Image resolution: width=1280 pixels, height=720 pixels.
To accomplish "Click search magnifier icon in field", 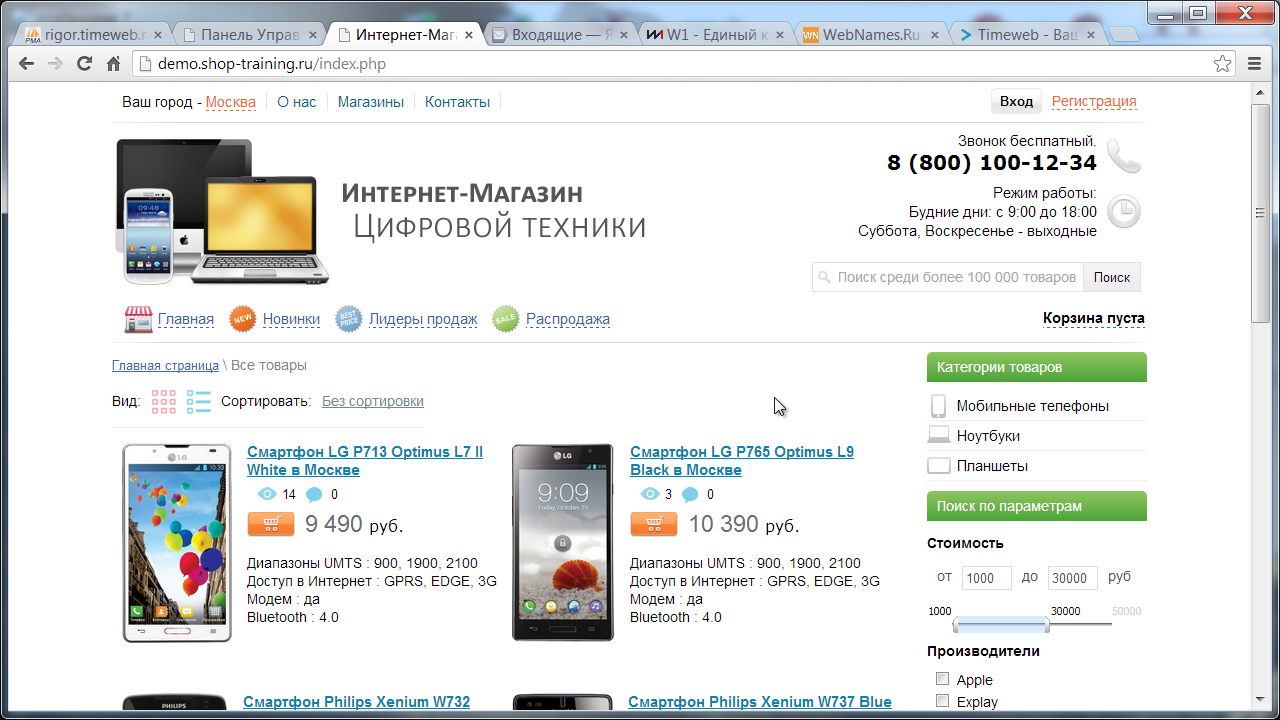I will [x=824, y=278].
